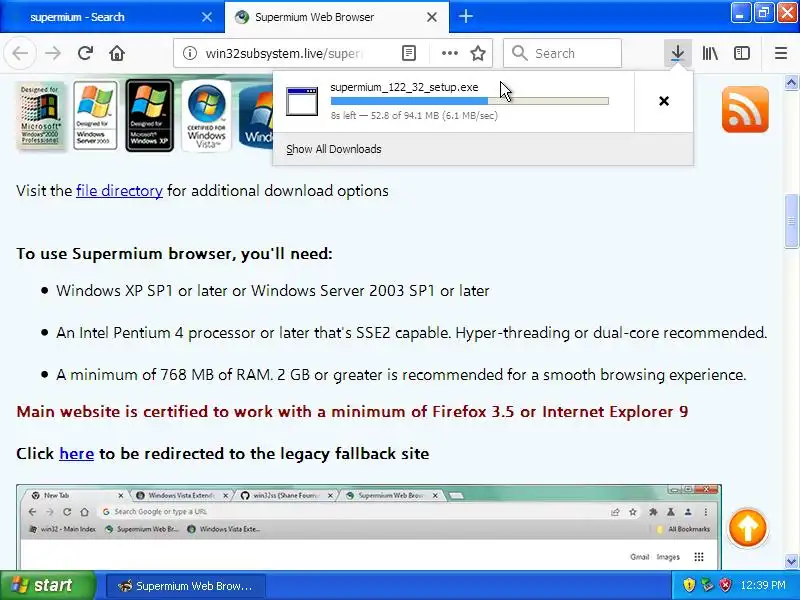Open the file directory link
Viewport: 800px width, 600px height.
[x=119, y=191]
